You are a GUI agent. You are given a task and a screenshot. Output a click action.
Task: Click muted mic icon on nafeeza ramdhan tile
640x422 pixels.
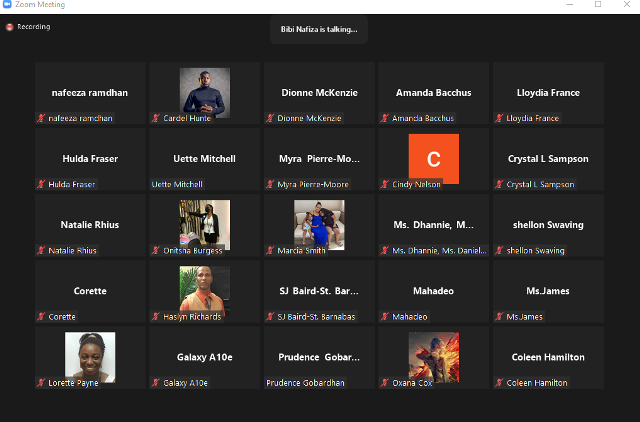point(42,118)
